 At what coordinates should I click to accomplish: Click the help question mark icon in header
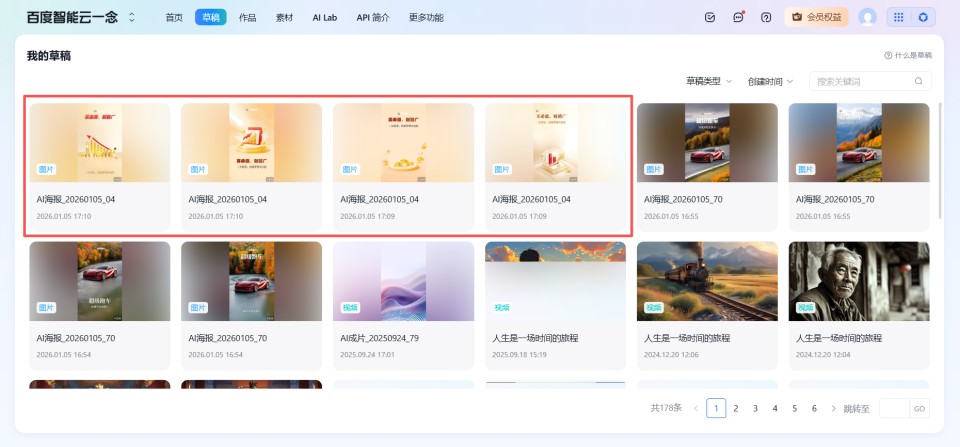pyautogui.click(x=766, y=17)
